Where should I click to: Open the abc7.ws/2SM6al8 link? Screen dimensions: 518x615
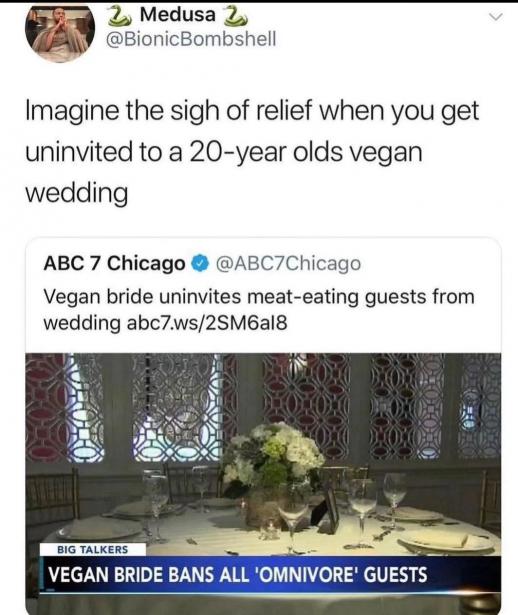pos(207,323)
